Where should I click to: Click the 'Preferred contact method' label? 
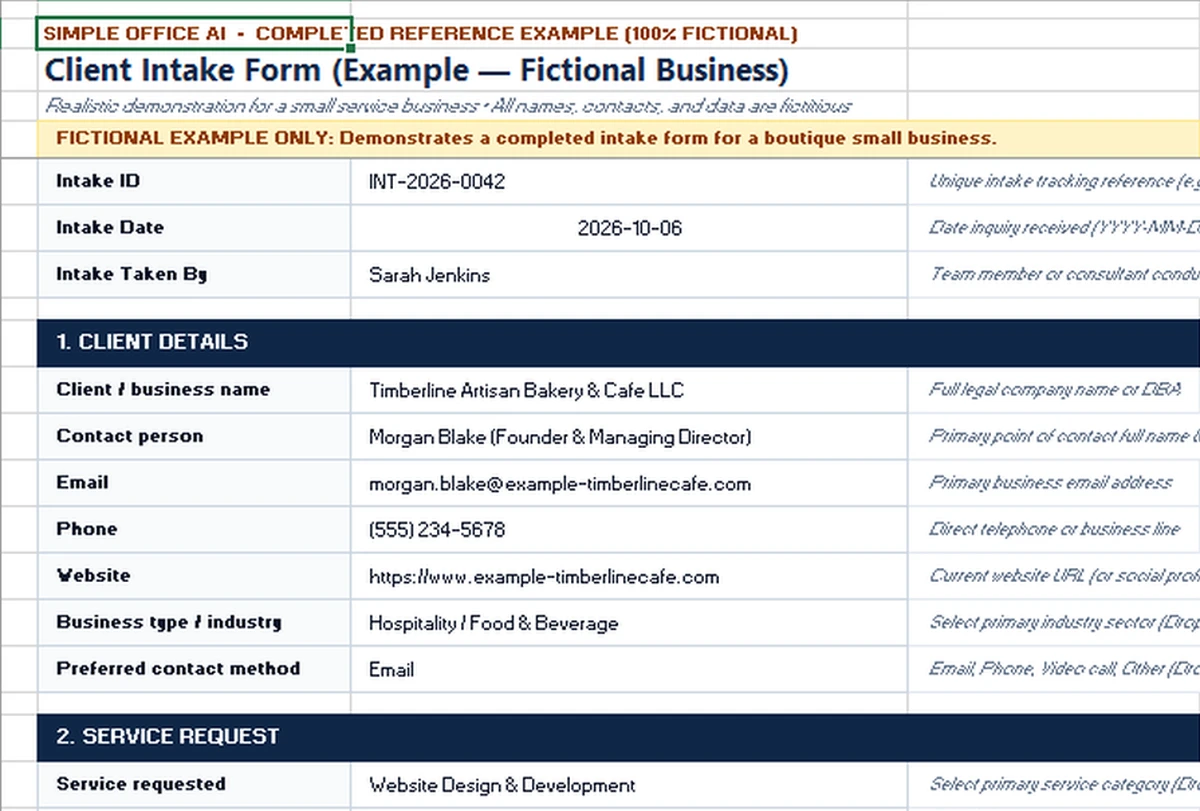click(194, 669)
